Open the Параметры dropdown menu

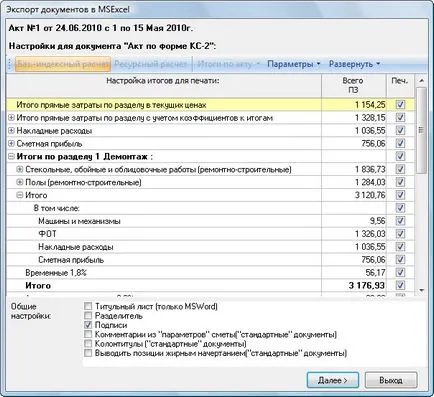coord(294,64)
